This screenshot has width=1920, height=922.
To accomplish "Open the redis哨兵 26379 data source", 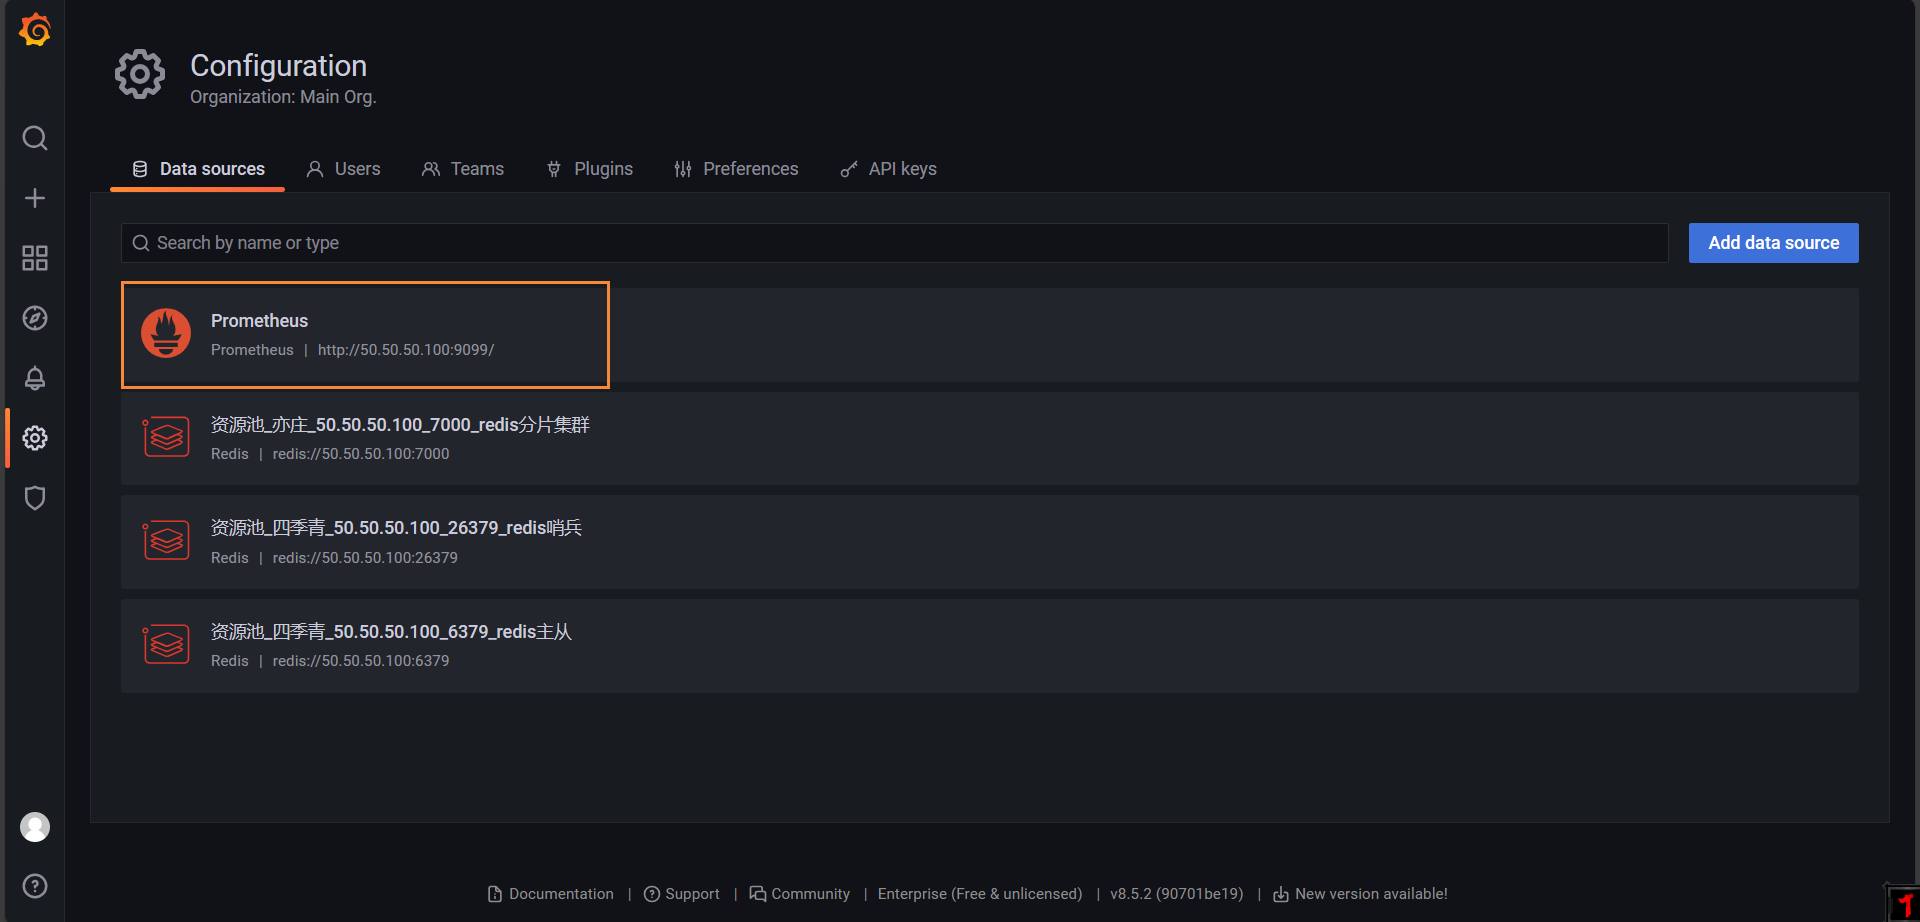I will [396, 528].
